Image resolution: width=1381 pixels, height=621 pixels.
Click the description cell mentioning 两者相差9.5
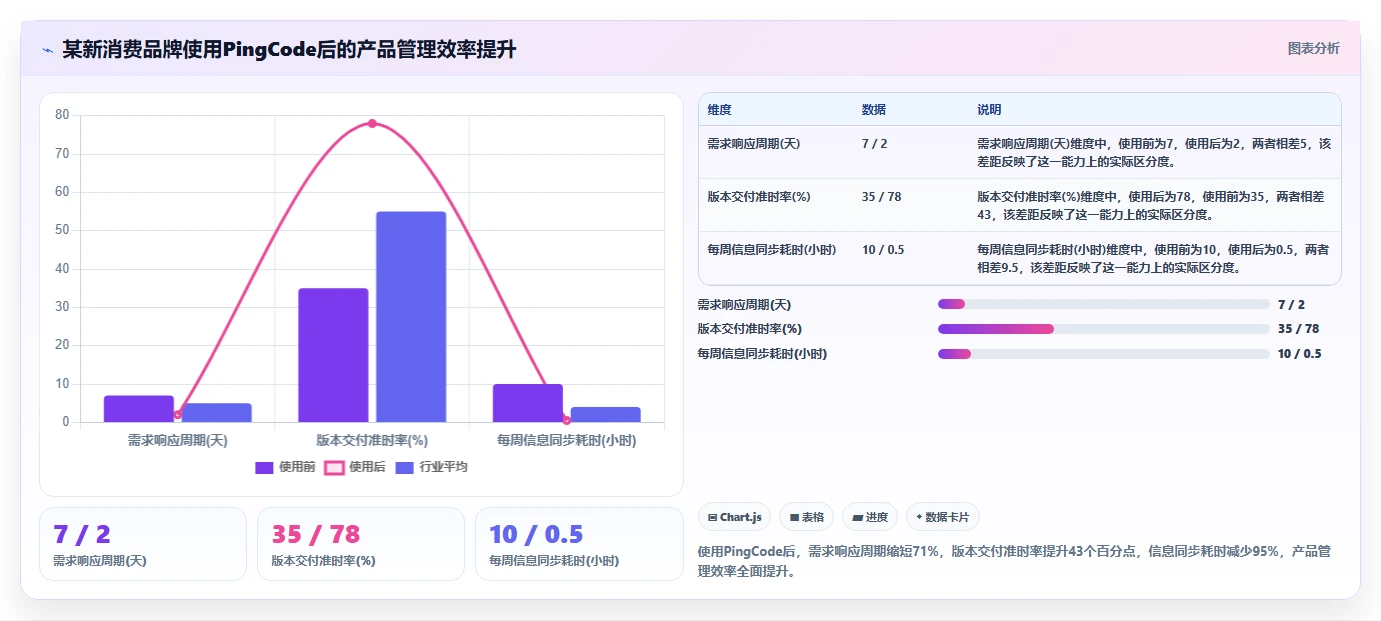pyautogui.click(x=1154, y=259)
